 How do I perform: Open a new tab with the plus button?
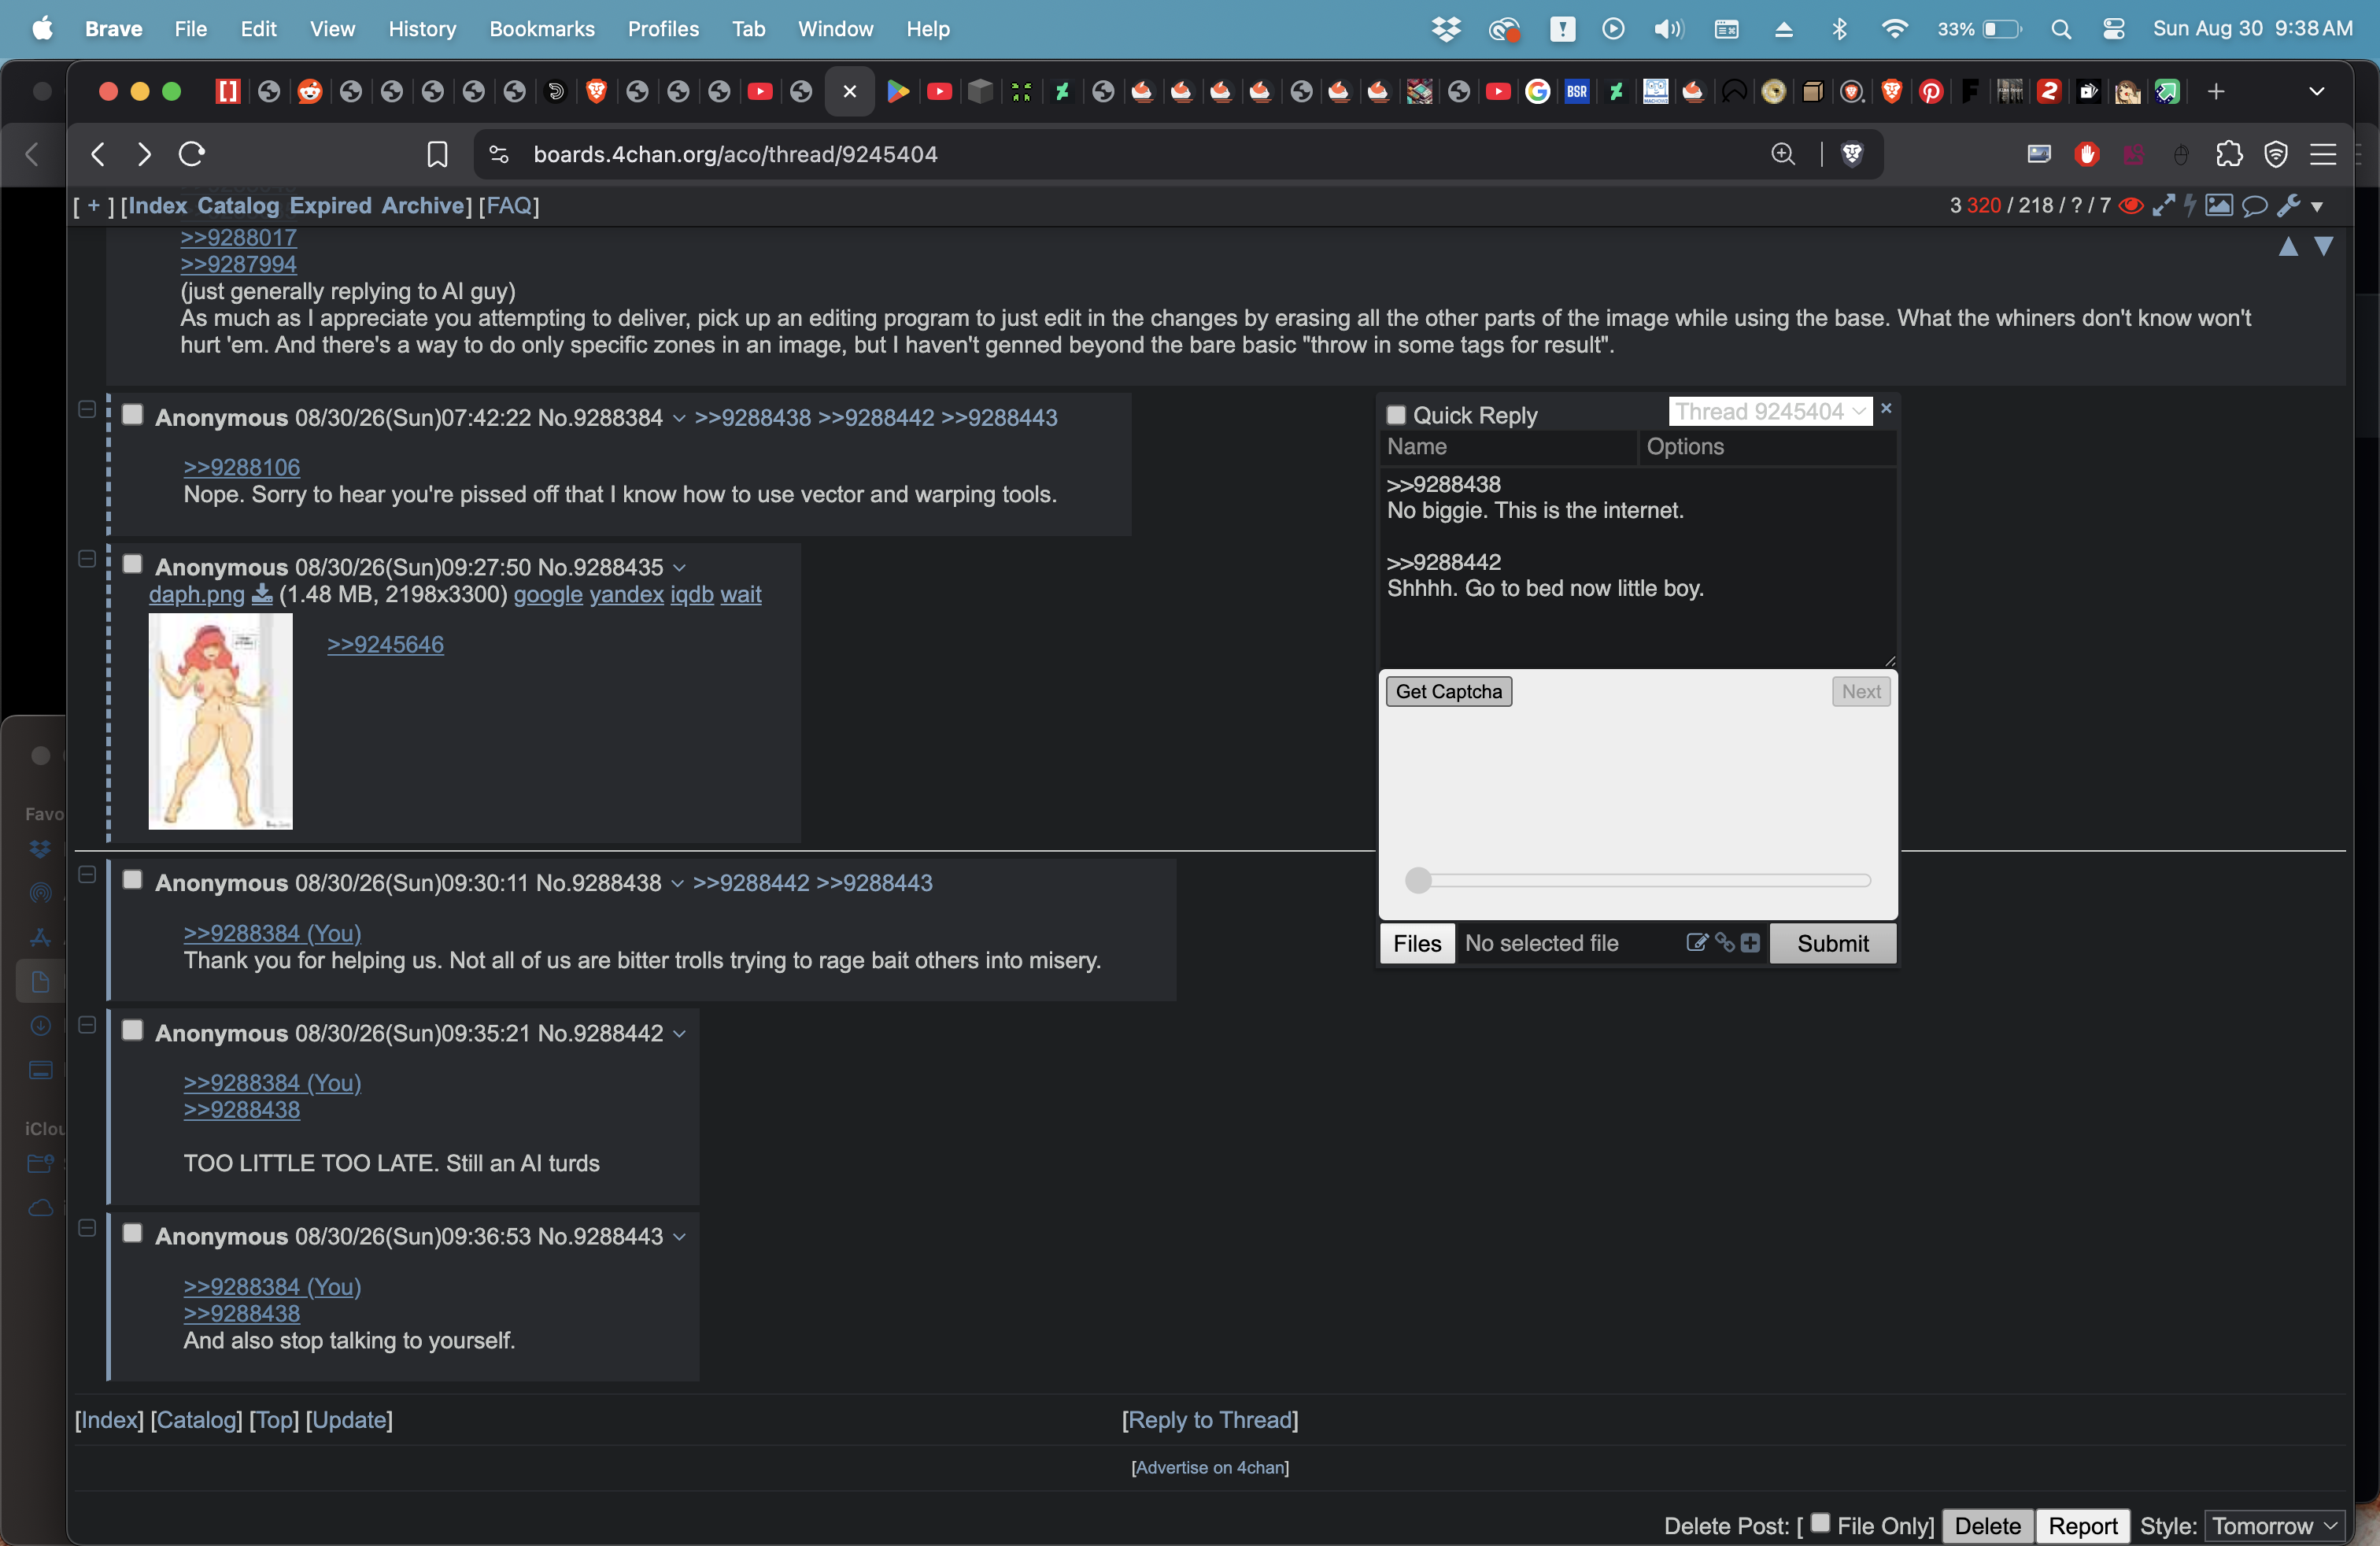tap(2216, 92)
